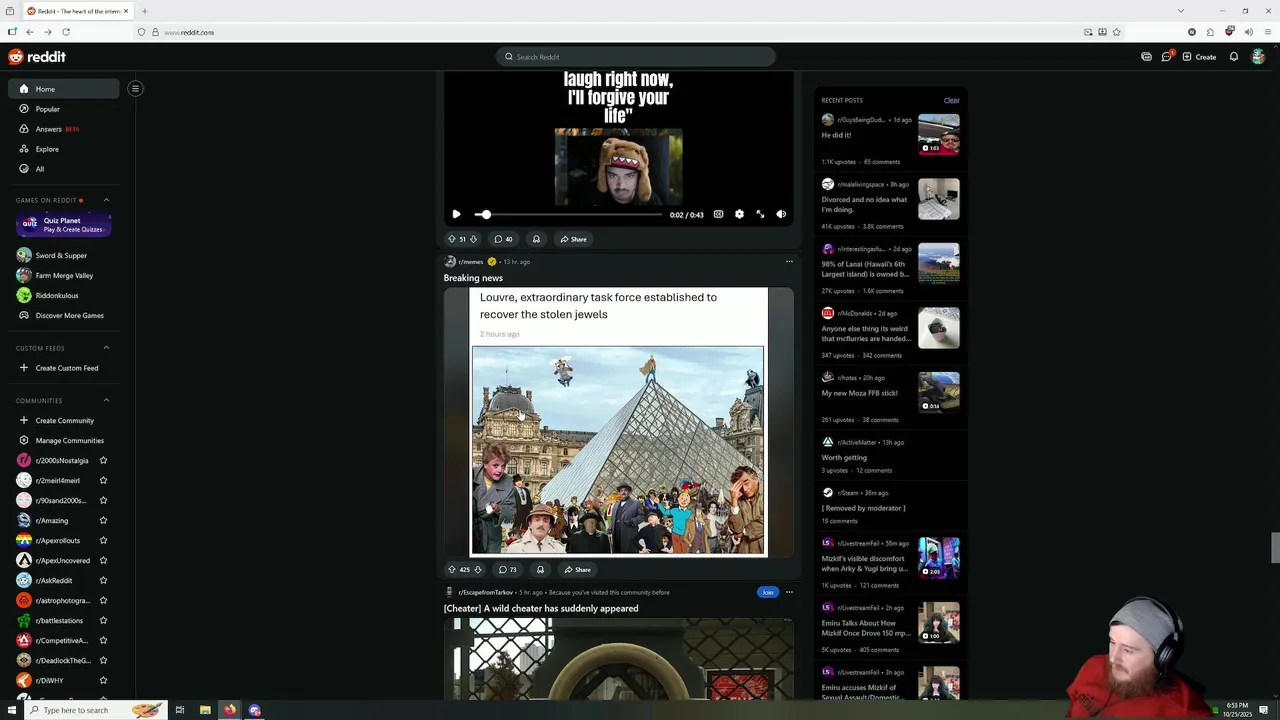This screenshot has height=720, width=1280.
Task: Open video settings gear
Action: point(739,214)
